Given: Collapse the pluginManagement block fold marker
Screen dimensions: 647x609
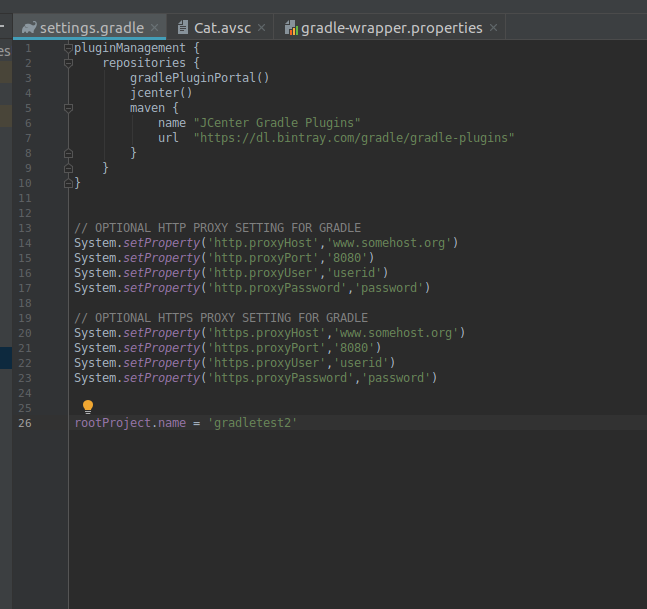Looking at the screenshot, I should tap(68, 48).
